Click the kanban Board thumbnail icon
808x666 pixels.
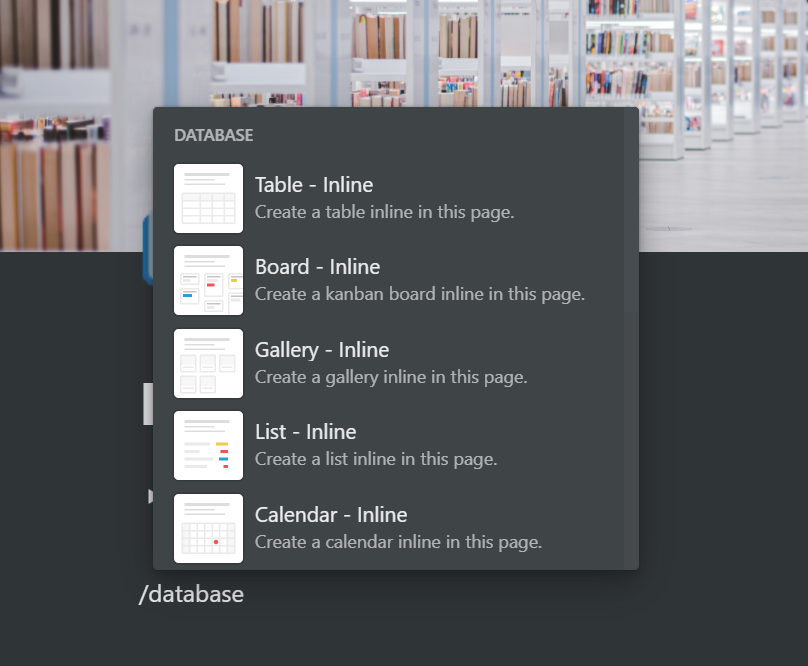208,280
